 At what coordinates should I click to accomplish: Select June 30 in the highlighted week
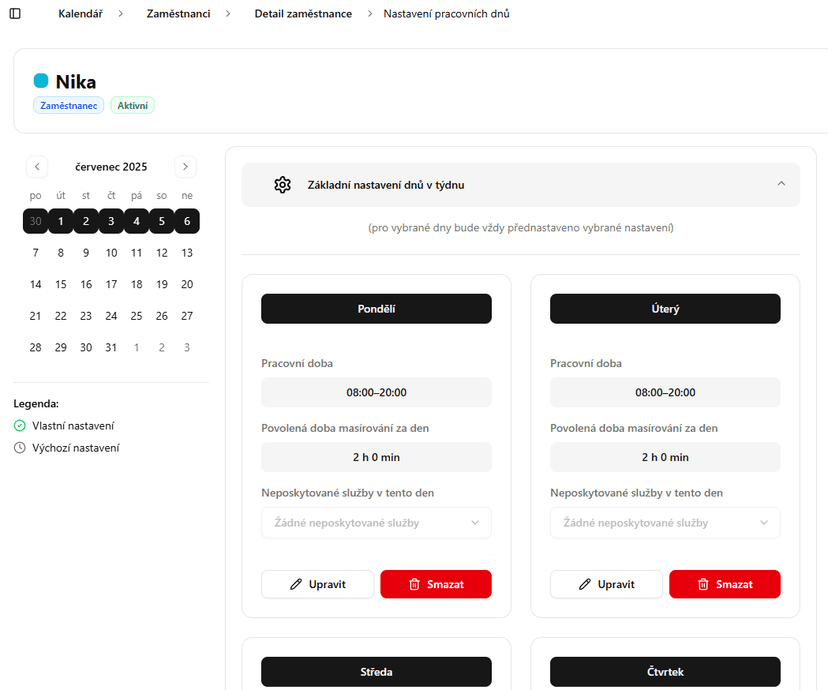point(35,221)
